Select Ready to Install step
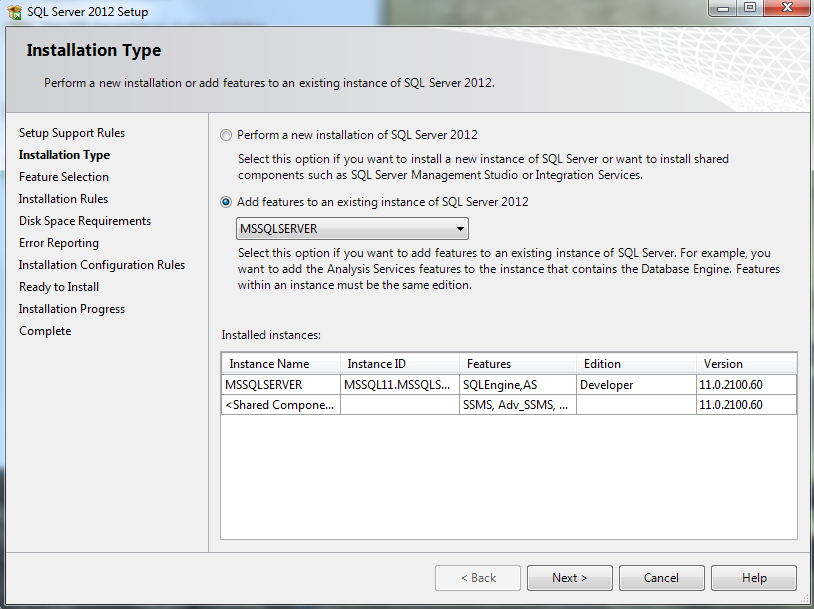 click(59, 287)
